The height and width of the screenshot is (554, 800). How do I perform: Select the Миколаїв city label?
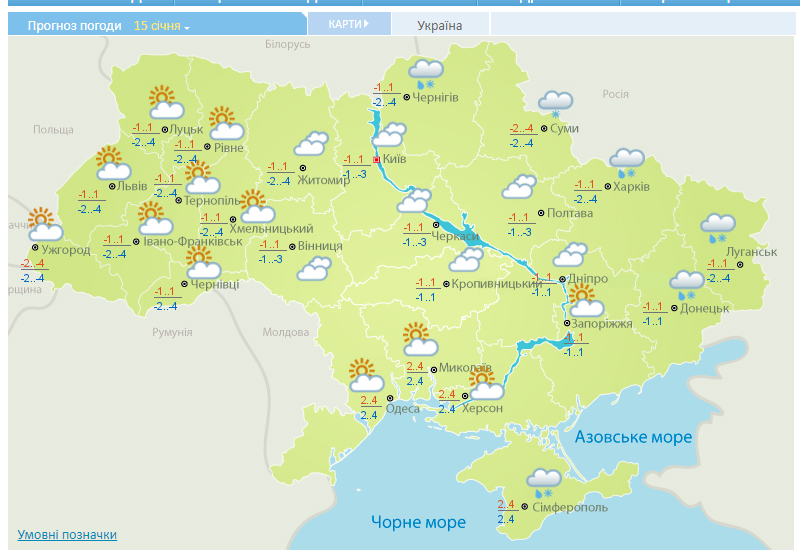point(465,367)
